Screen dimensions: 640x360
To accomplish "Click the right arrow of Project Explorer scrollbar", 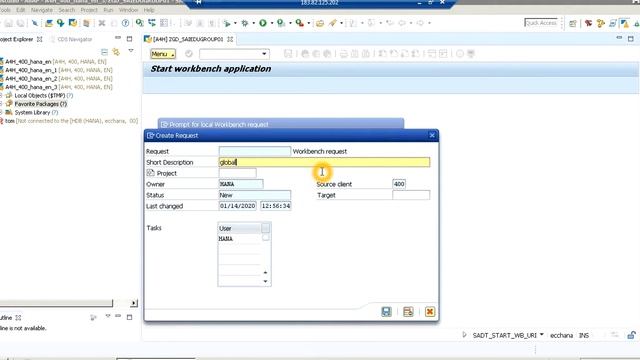I will (x=134, y=303).
